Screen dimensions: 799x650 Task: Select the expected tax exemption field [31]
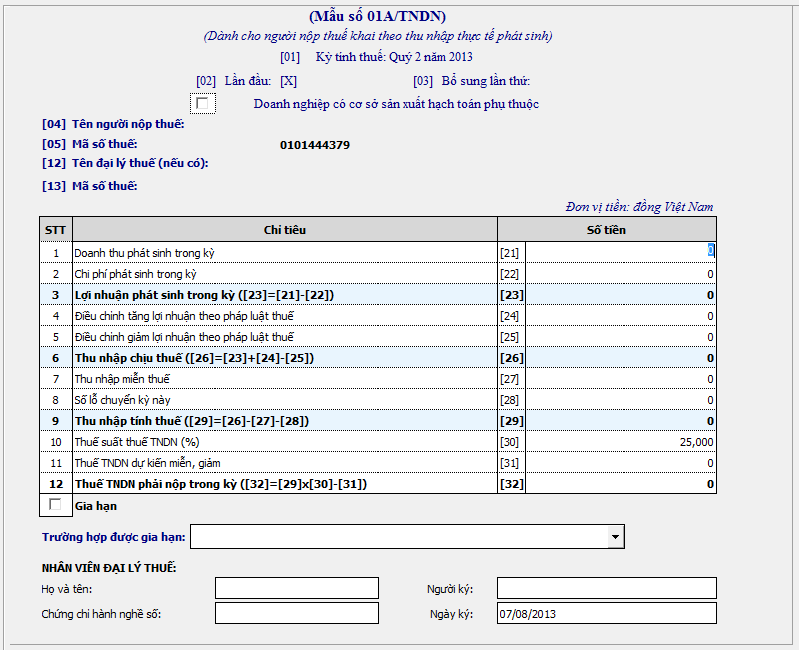(x=620, y=463)
